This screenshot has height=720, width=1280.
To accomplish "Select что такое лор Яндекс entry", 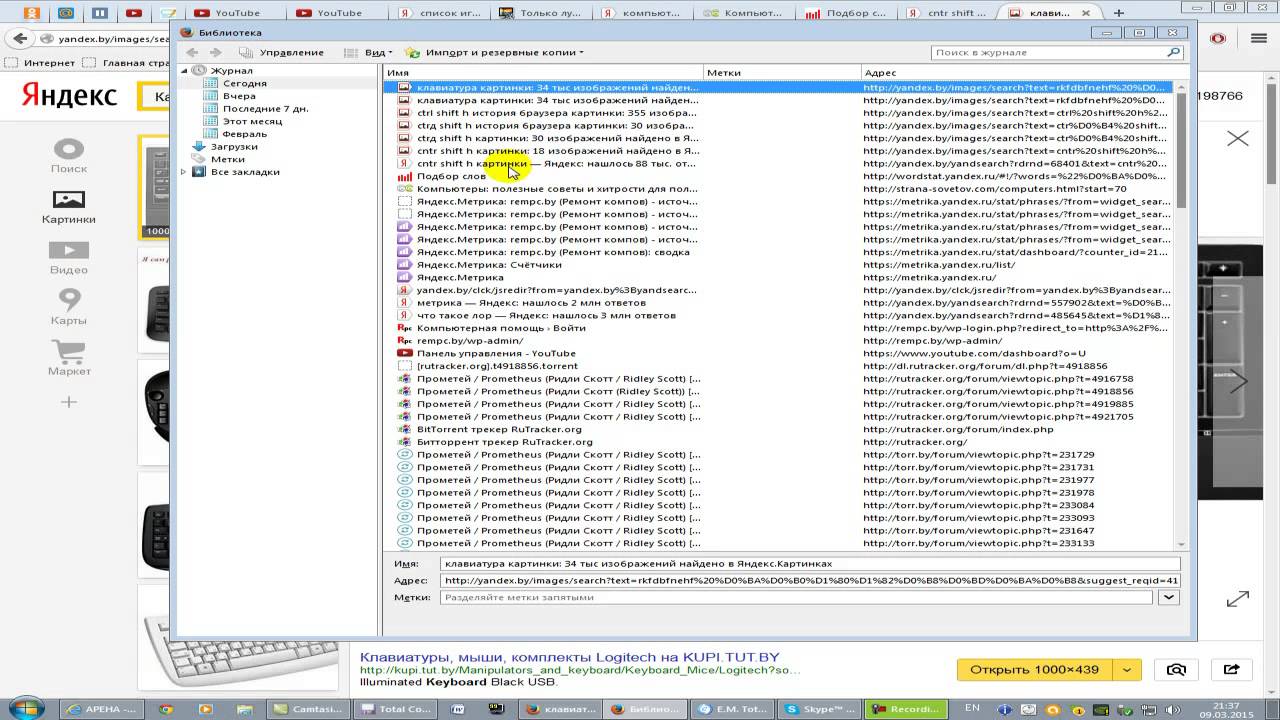I will pyautogui.click(x=780, y=315).
